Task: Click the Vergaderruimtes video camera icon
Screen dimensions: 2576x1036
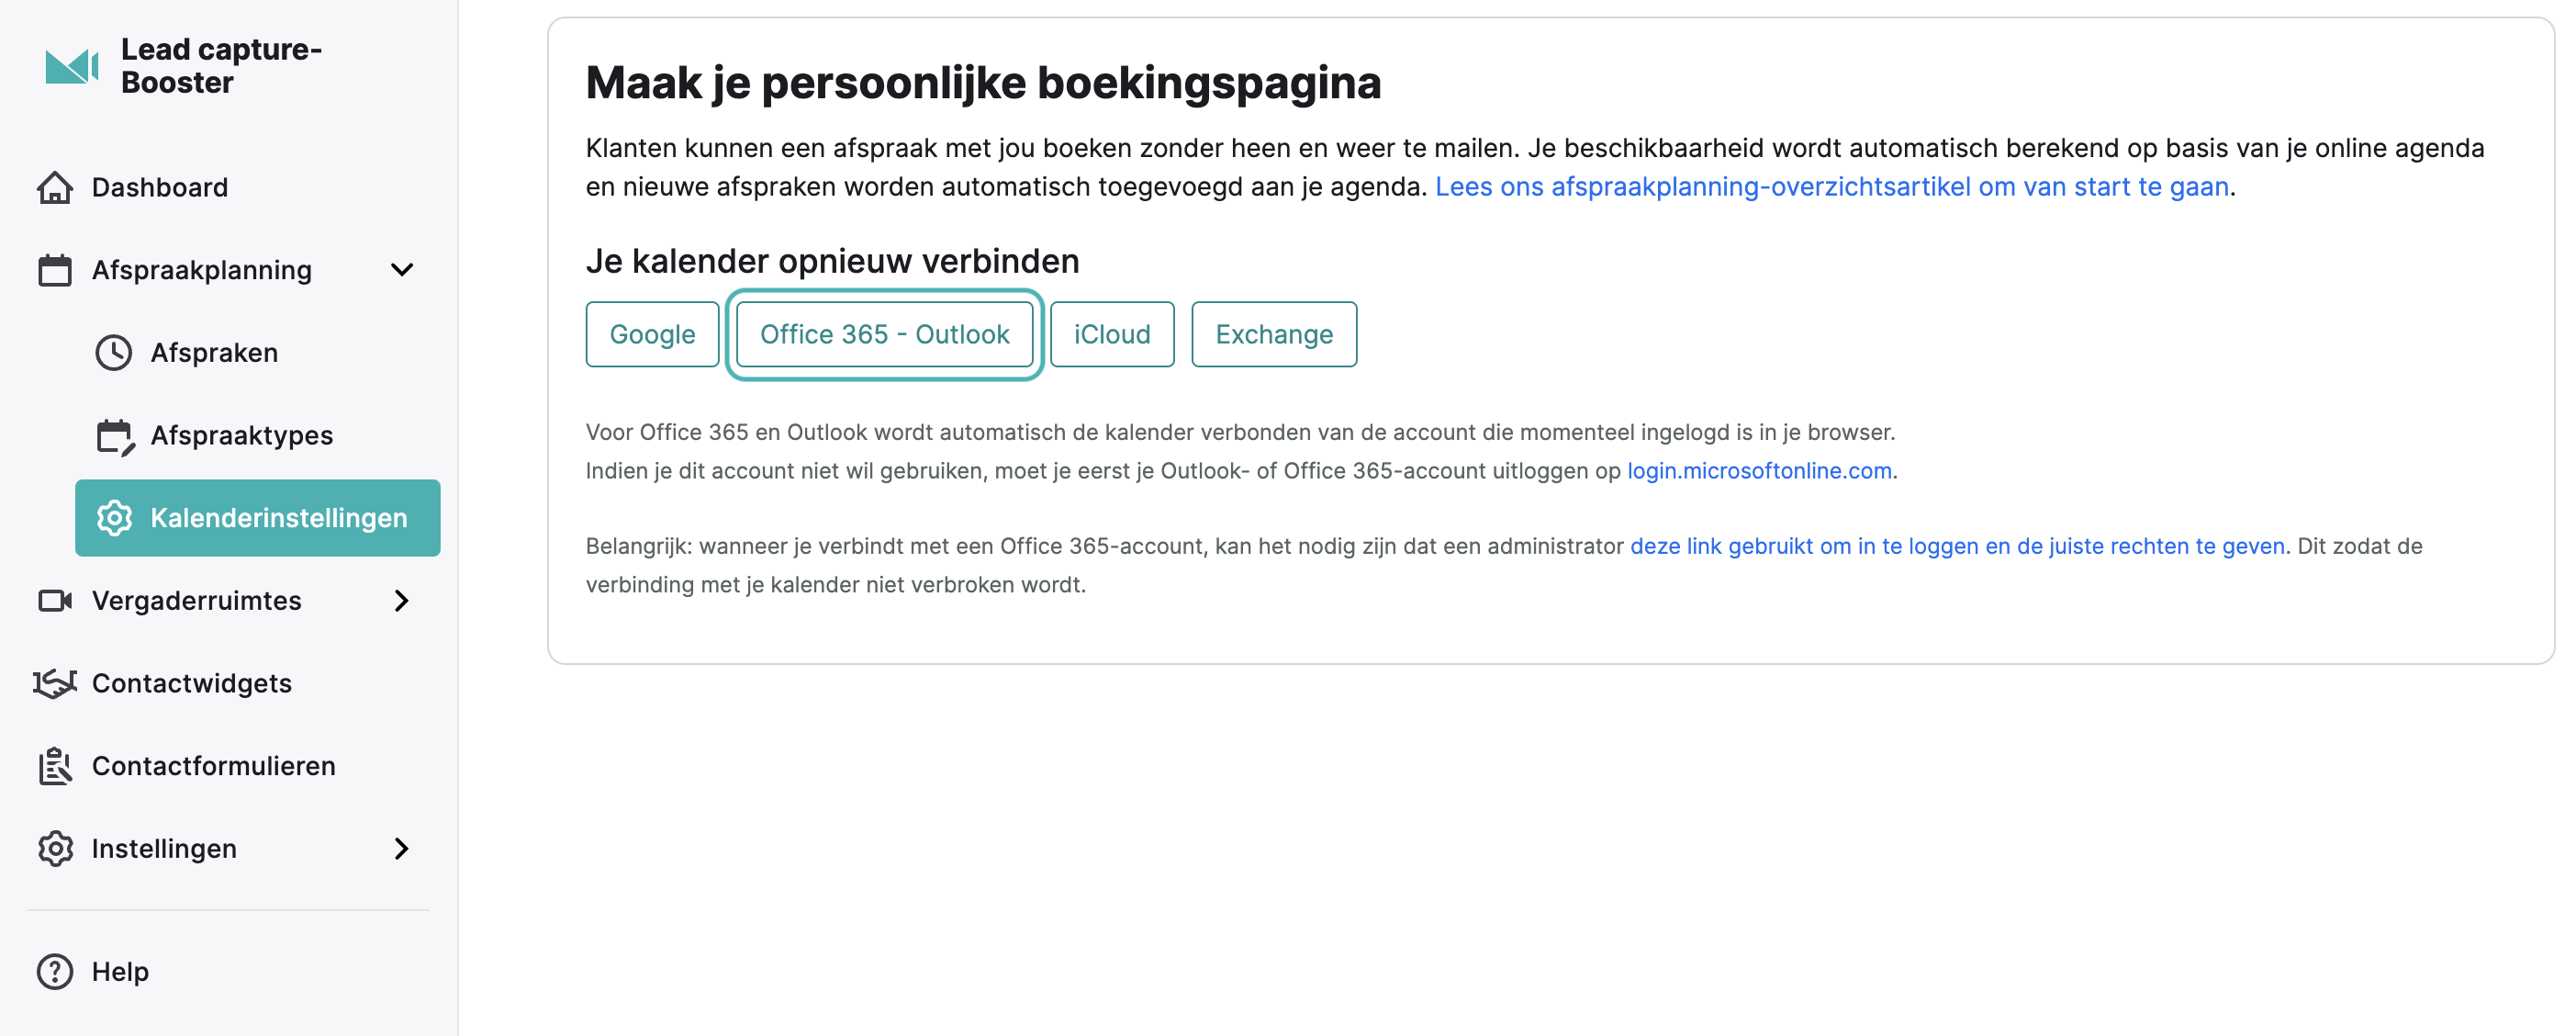Action: [55, 601]
